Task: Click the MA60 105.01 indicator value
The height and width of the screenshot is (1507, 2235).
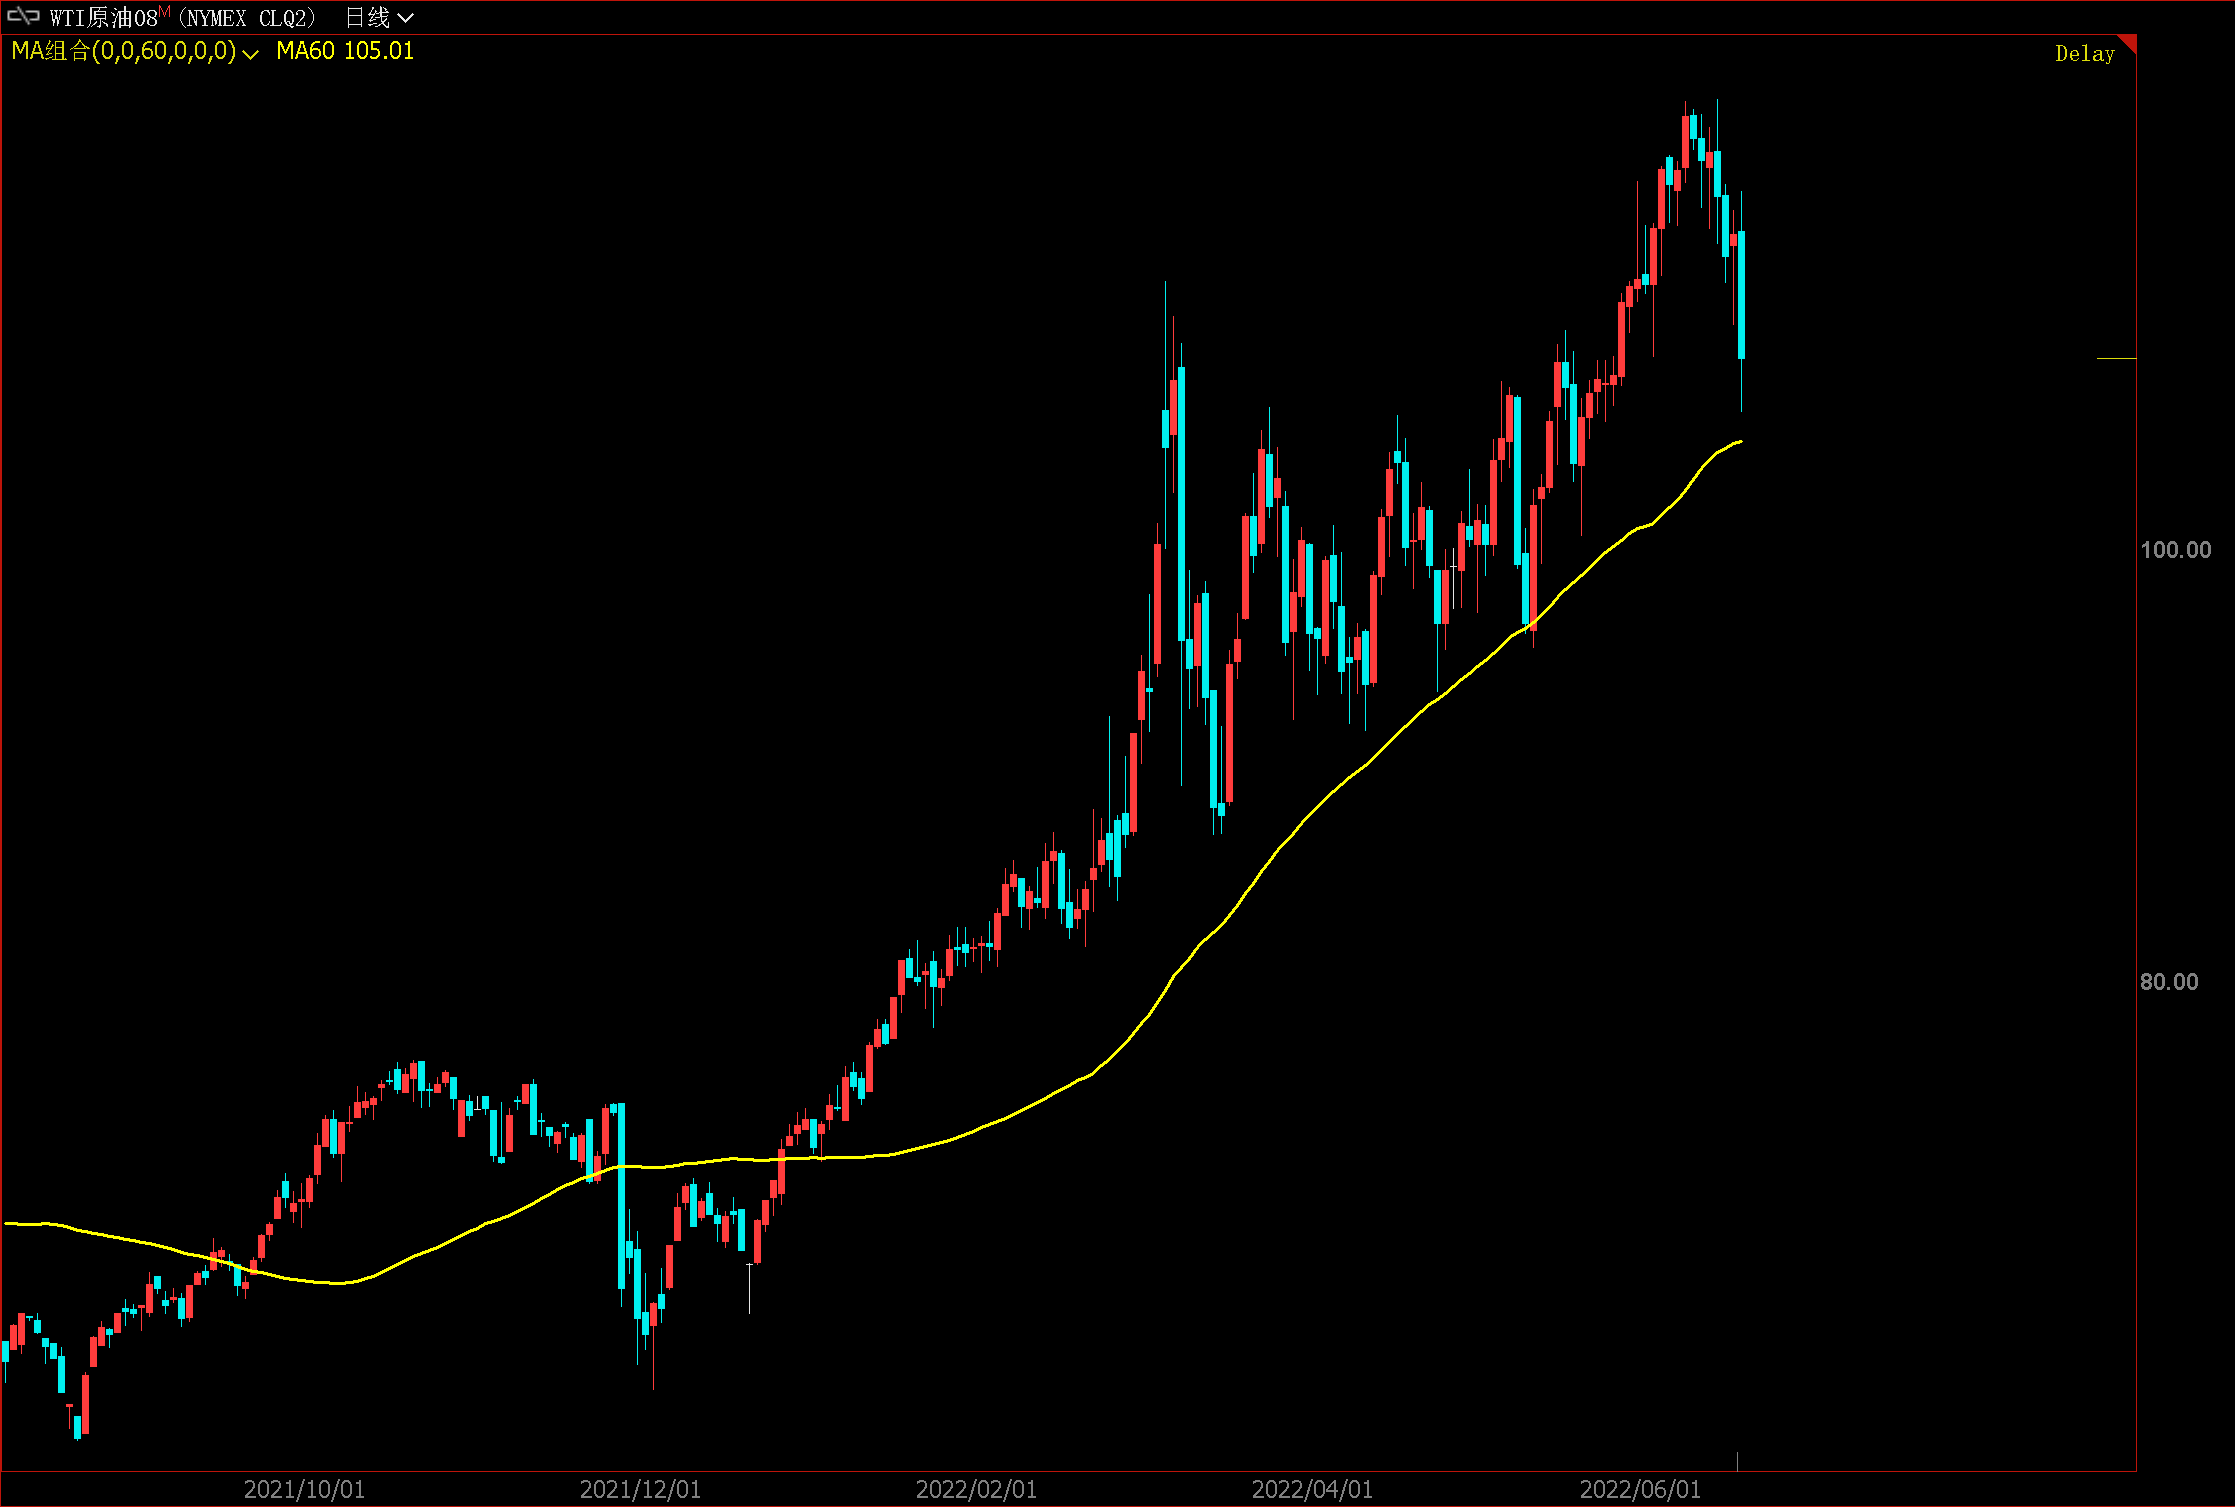Action: coord(345,51)
